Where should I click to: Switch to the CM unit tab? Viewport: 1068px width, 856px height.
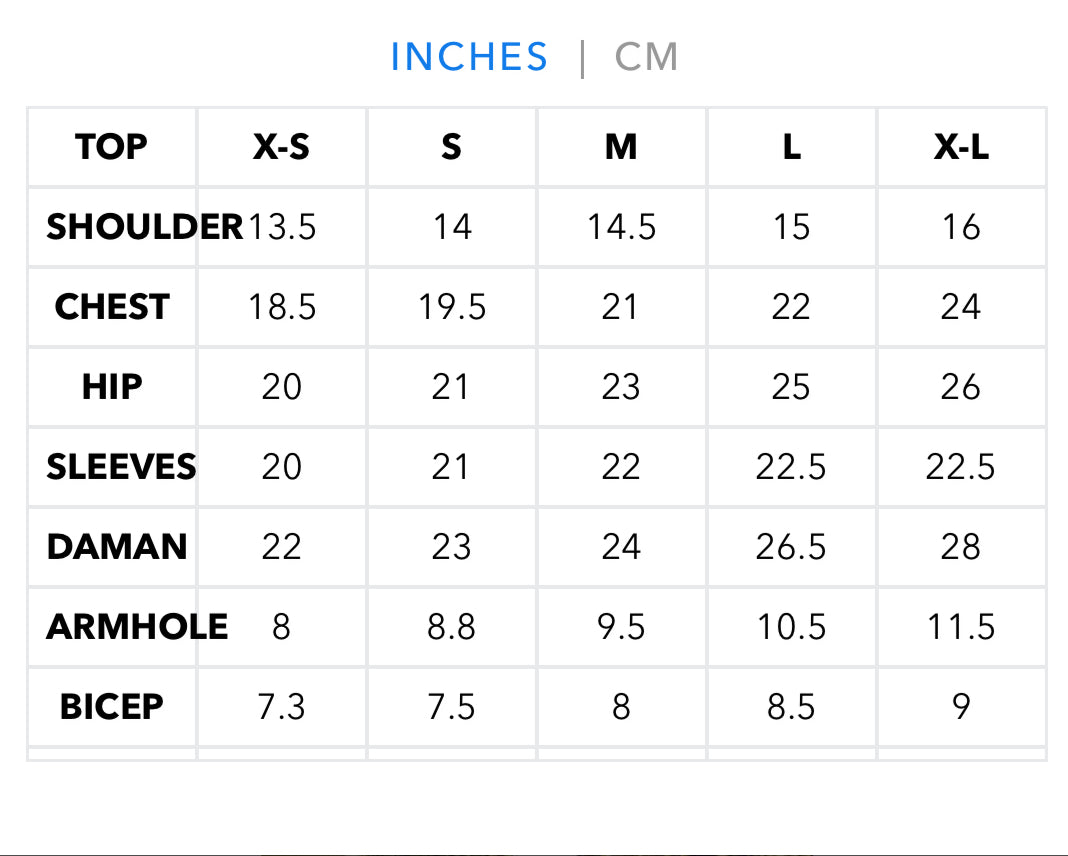[646, 57]
